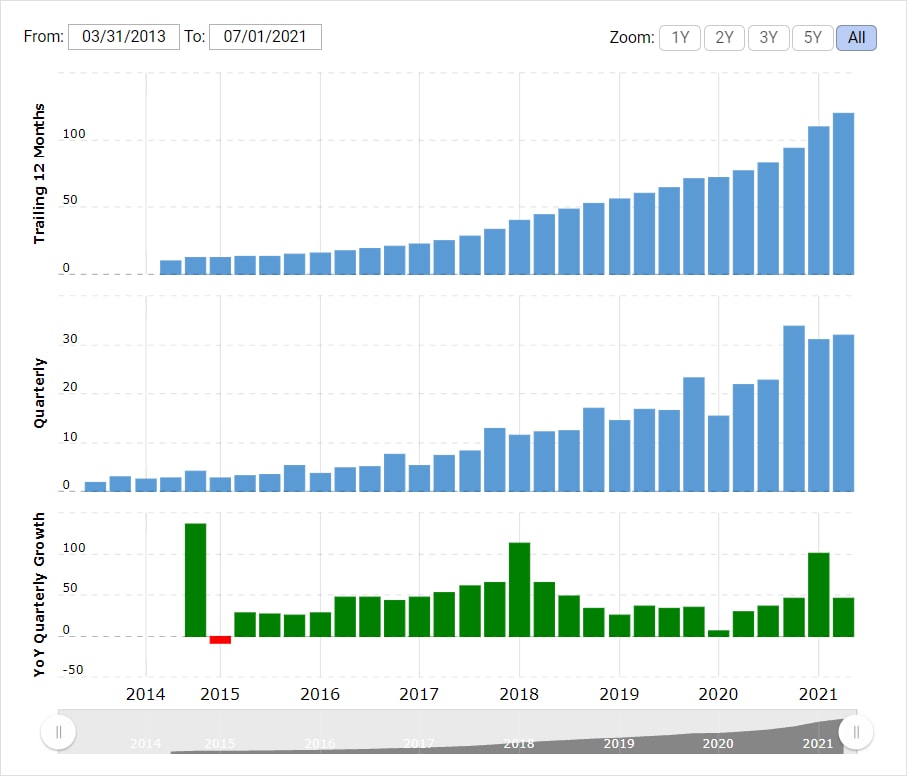Set zoom range to 5Y
The width and height of the screenshot is (907, 776).
812,38
